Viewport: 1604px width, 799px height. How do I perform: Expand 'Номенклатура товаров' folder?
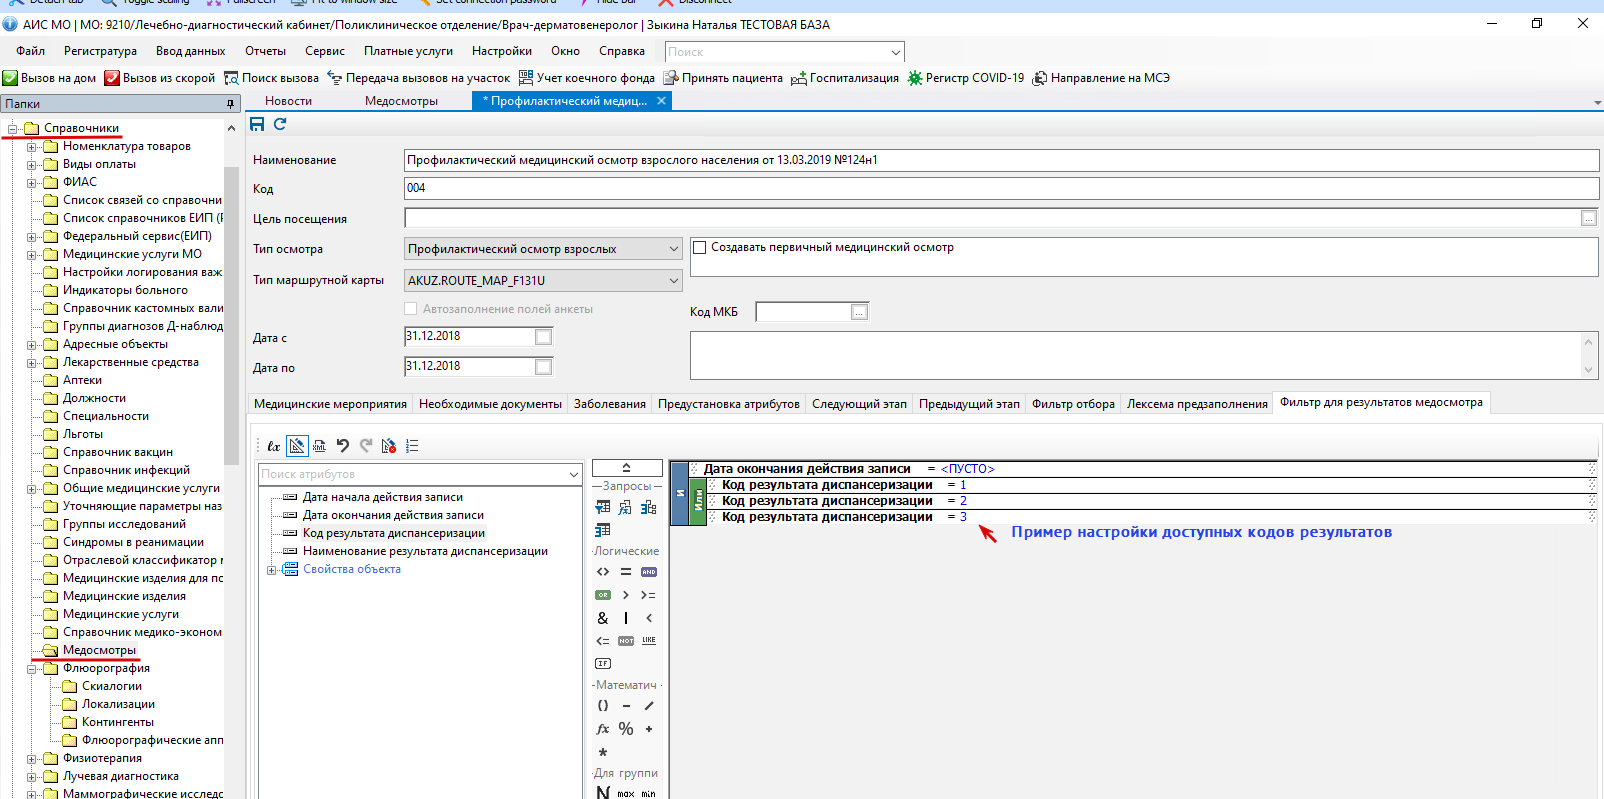click(32, 147)
